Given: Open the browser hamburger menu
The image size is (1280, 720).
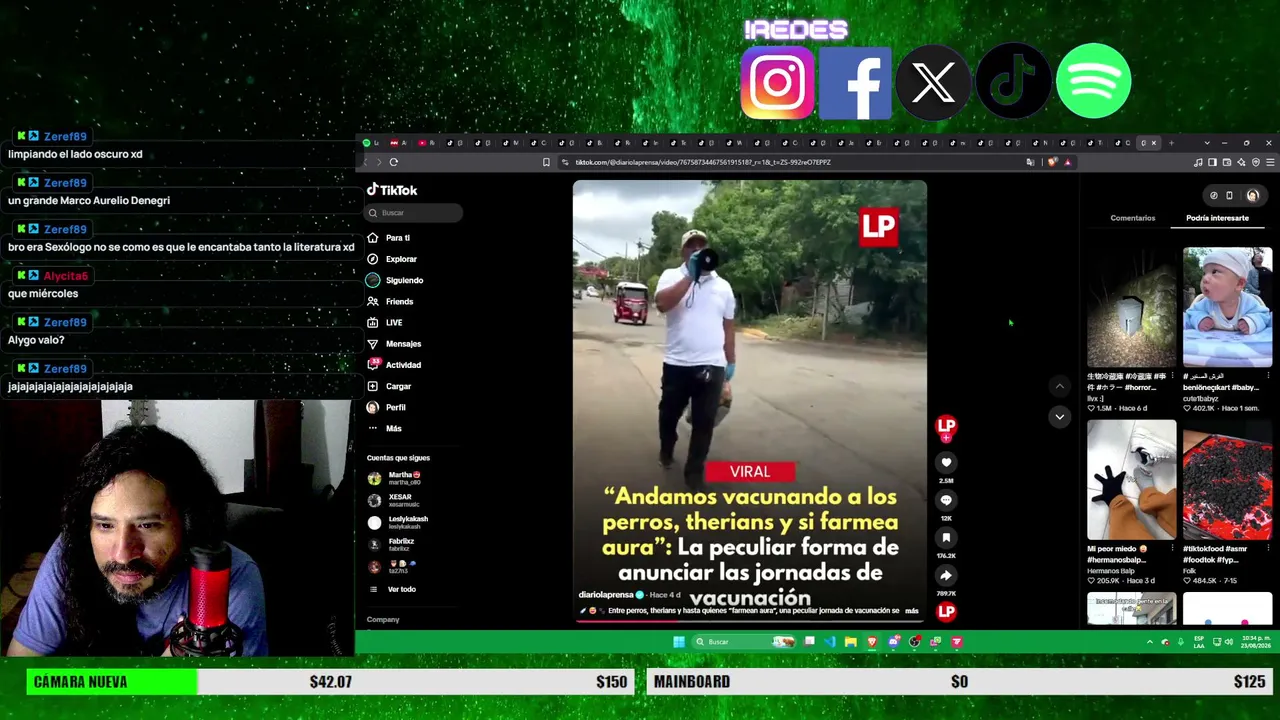Looking at the screenshot, I should tap(1270, 162).
